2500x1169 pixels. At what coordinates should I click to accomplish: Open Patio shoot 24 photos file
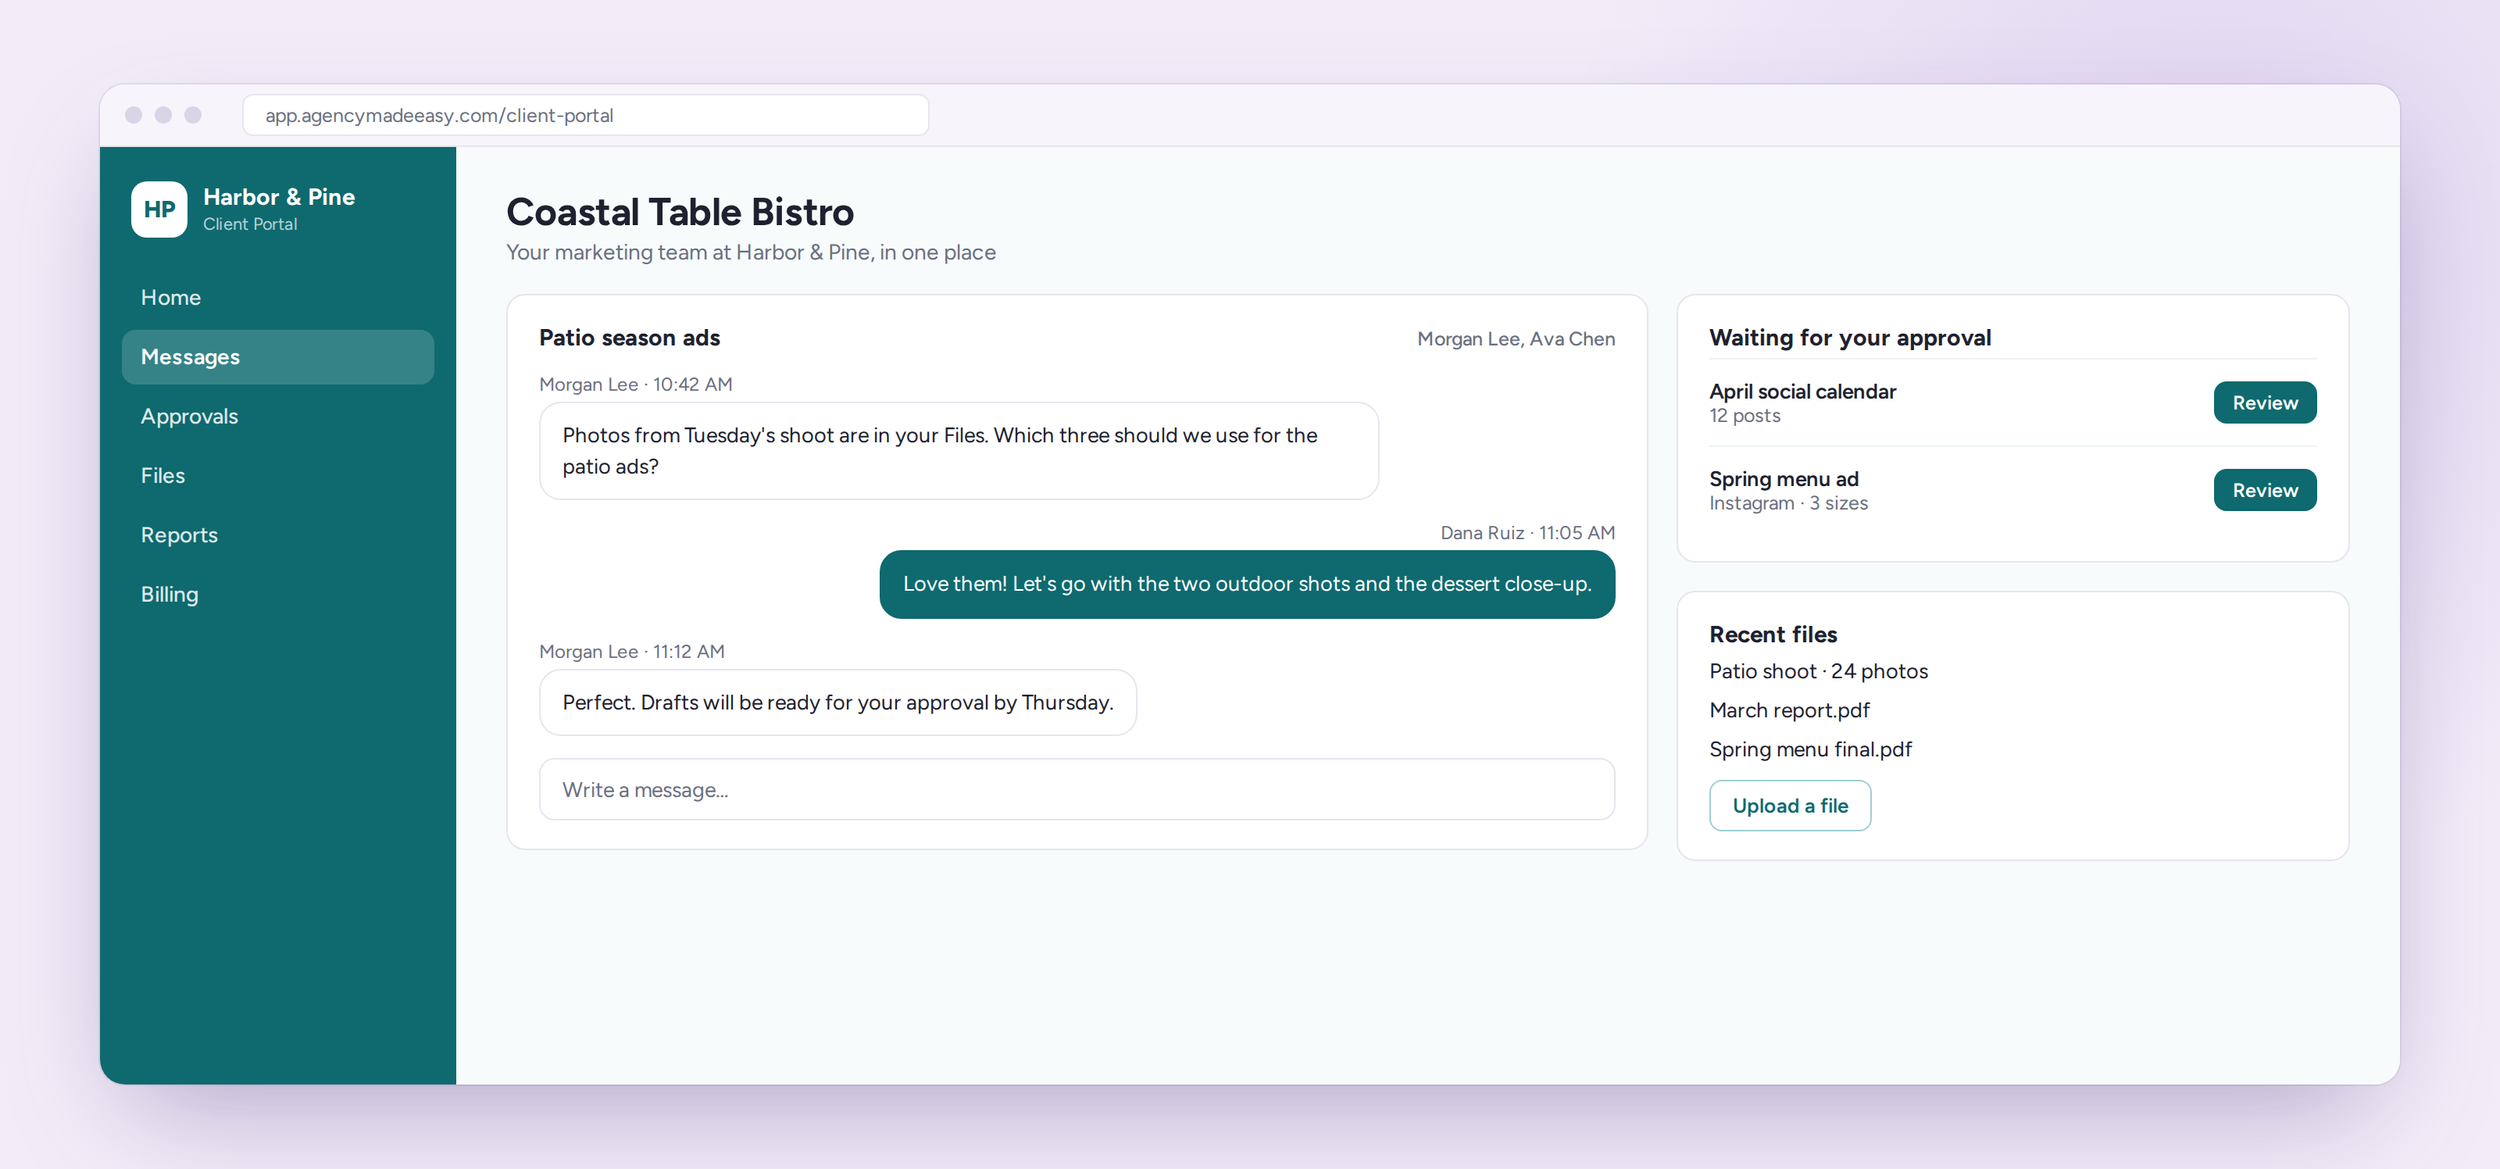pyautogui.click(x=1818, y=671)
